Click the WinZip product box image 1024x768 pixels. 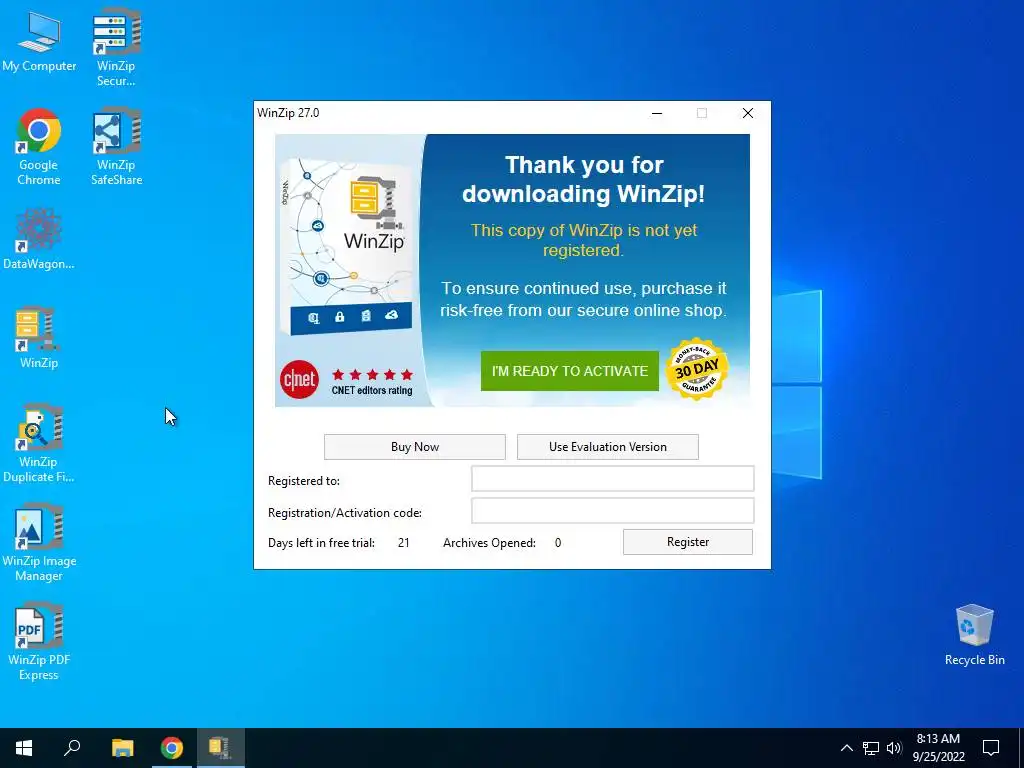coord(347,247)
